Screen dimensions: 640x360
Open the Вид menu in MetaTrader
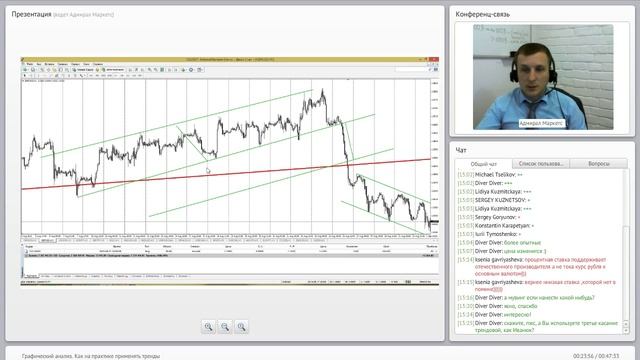(39, 64)
